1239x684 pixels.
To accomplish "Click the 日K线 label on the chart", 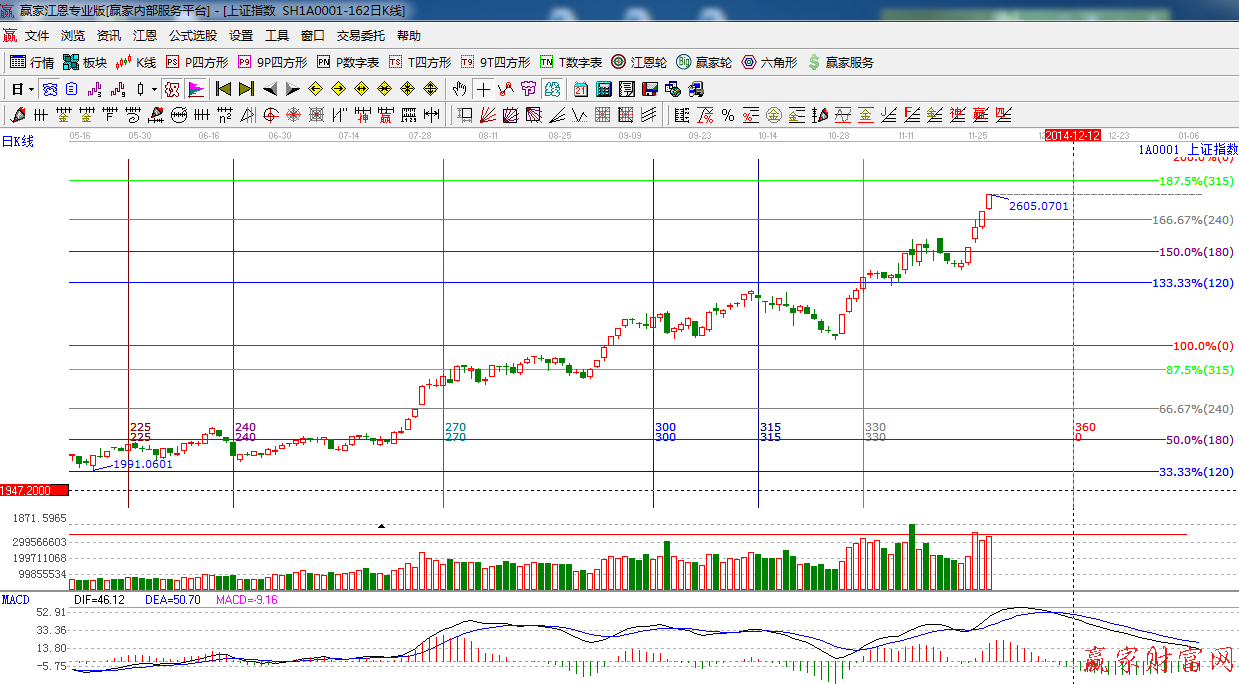I will [x=18, y=142].
